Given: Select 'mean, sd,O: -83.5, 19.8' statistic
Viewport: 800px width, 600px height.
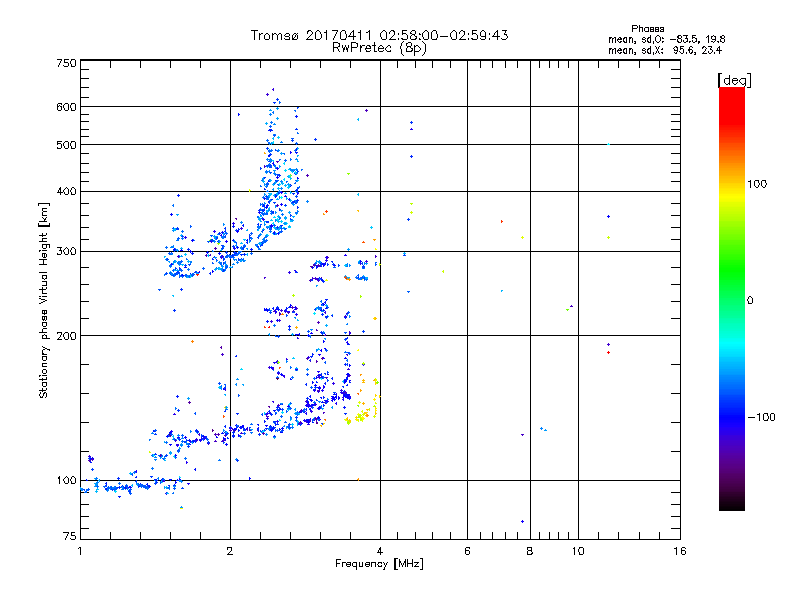Looking at the screenshot, I should point(666,39).
